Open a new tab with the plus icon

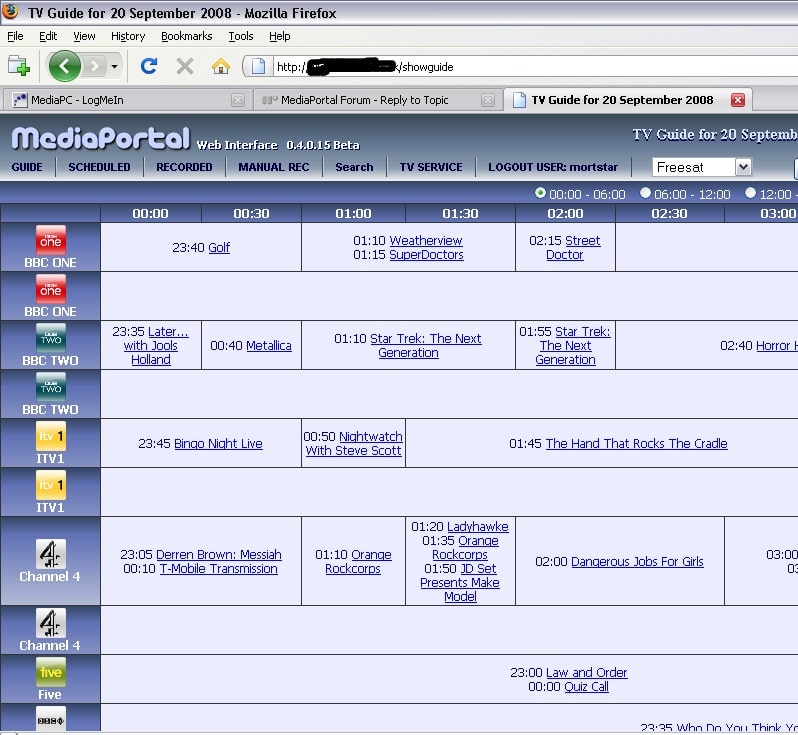(18, 66)
